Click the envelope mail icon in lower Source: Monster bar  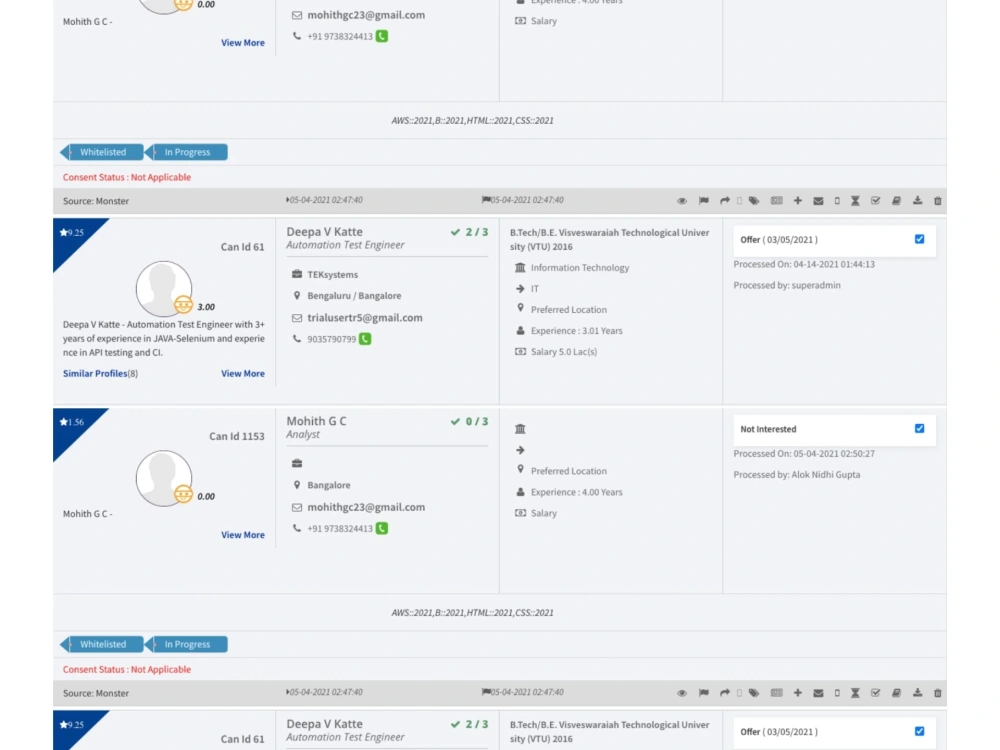click(818, 693)
